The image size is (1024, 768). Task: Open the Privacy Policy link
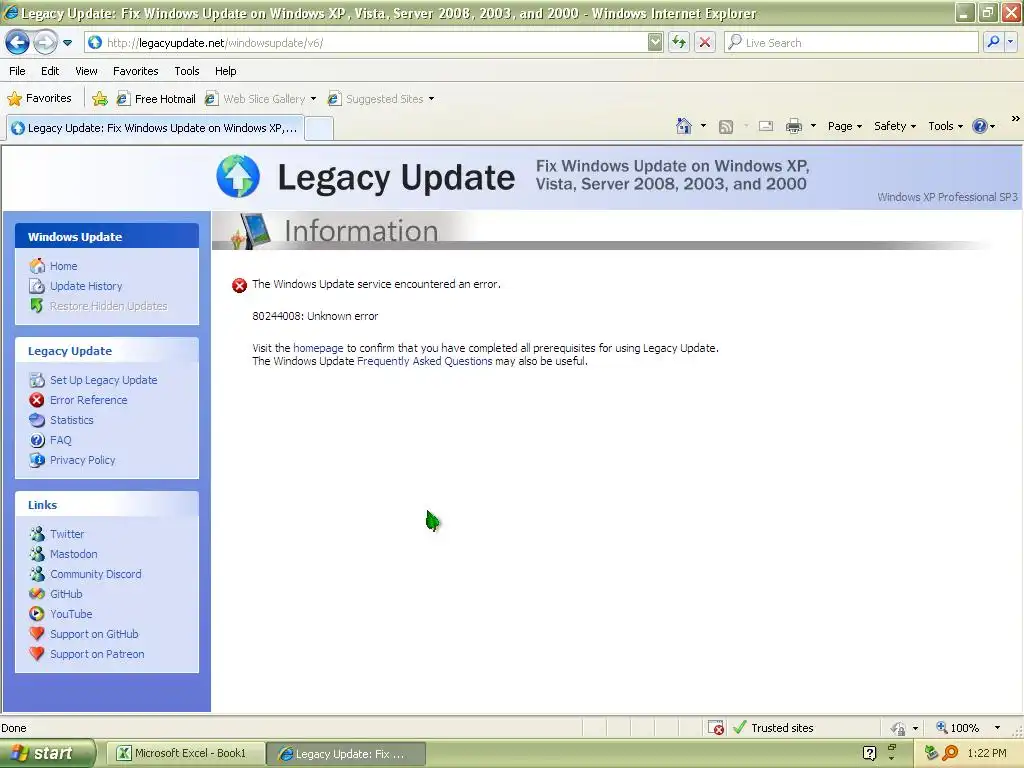click(82, 460)
